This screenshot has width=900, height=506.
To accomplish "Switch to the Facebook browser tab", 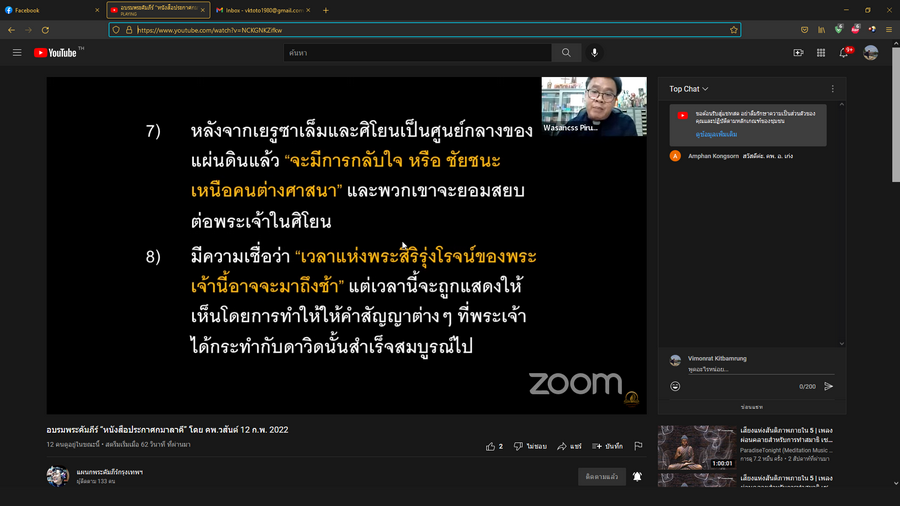I will [50, 10].
